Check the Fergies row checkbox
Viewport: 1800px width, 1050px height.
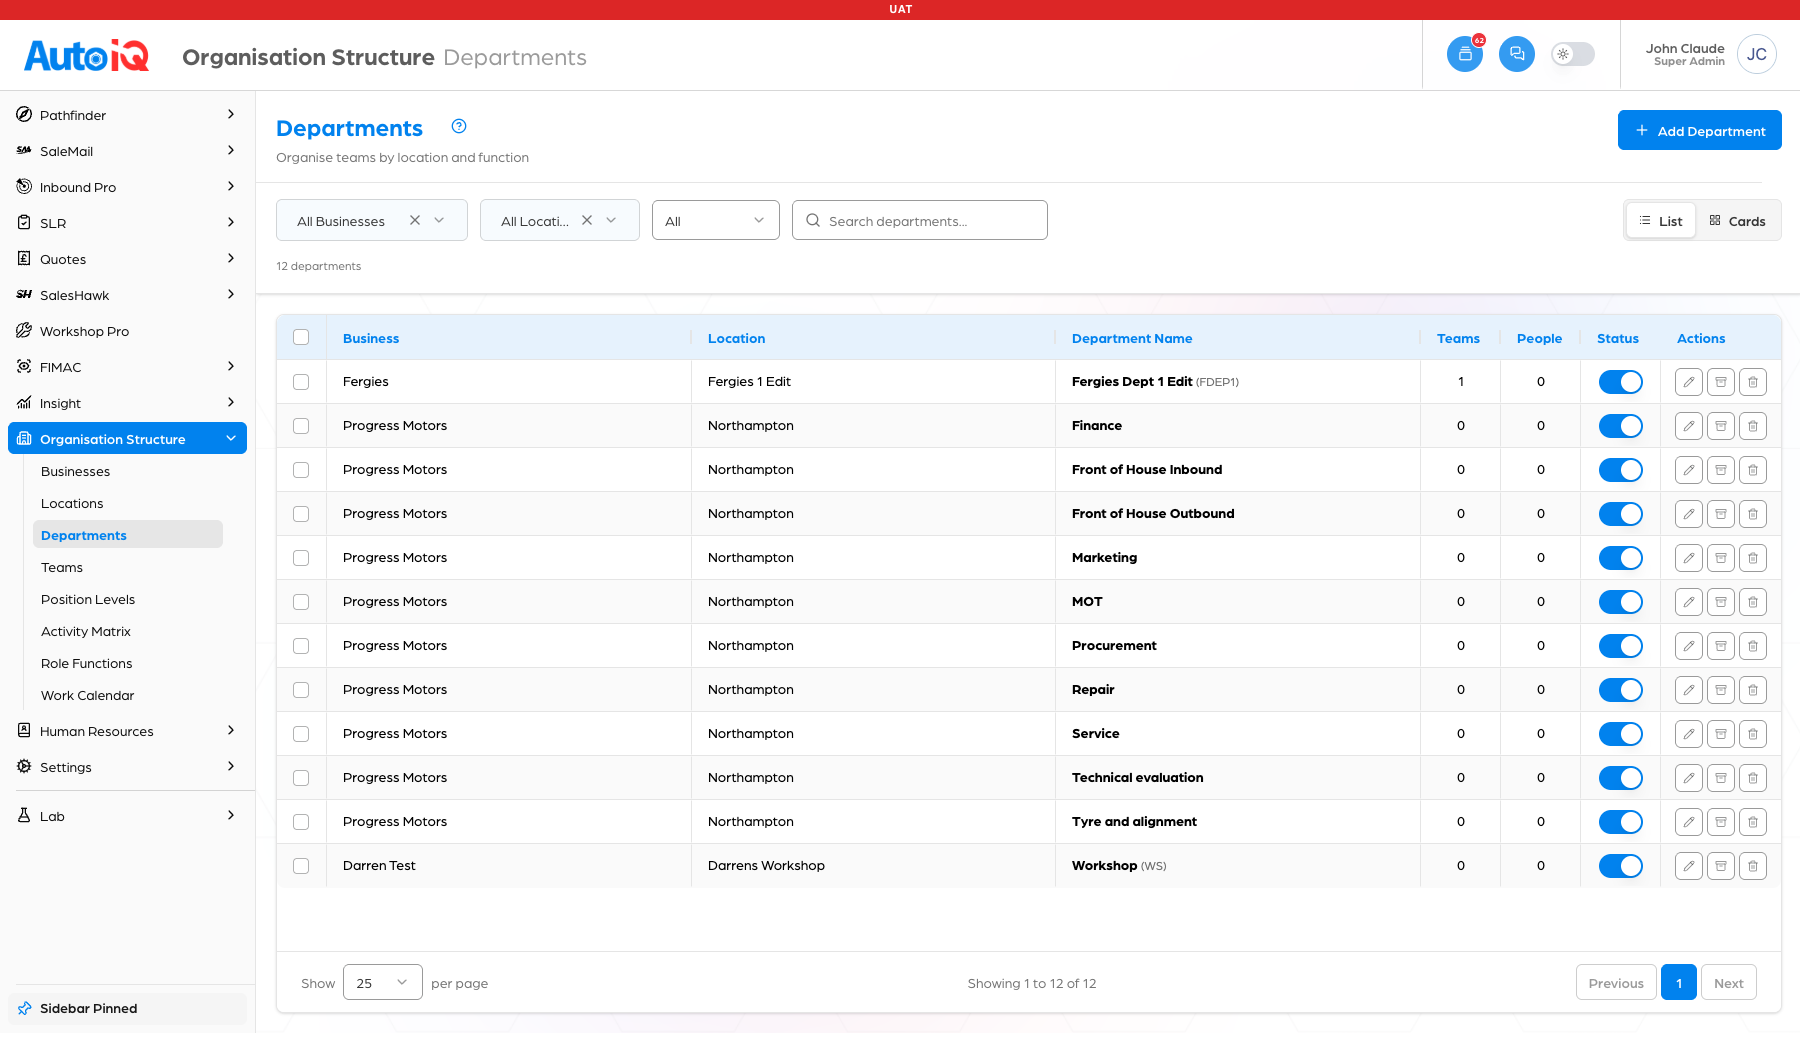point(301,382)
